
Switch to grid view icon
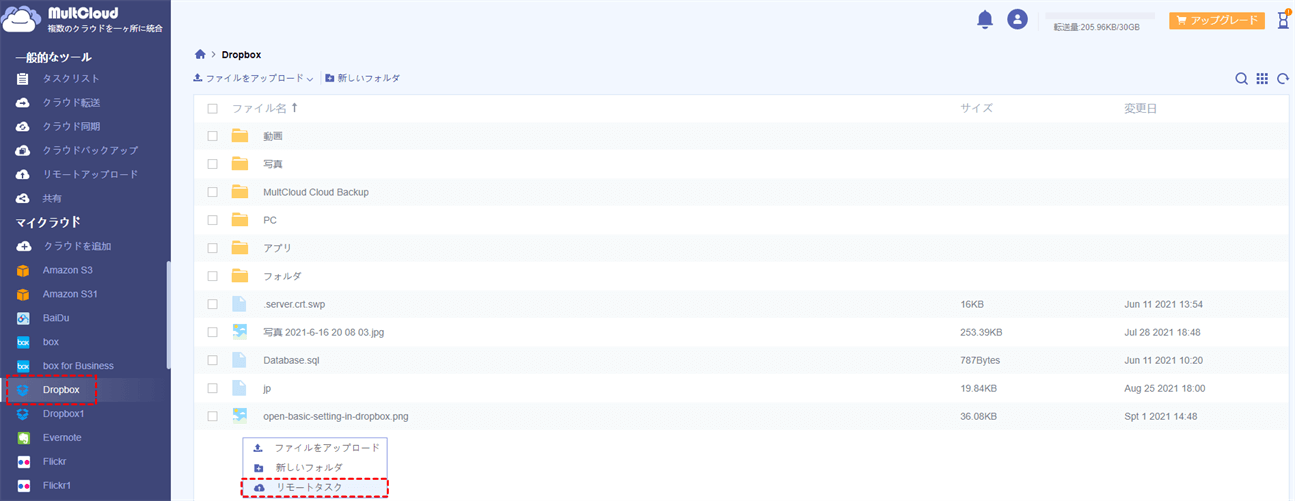click(1262, 79)
